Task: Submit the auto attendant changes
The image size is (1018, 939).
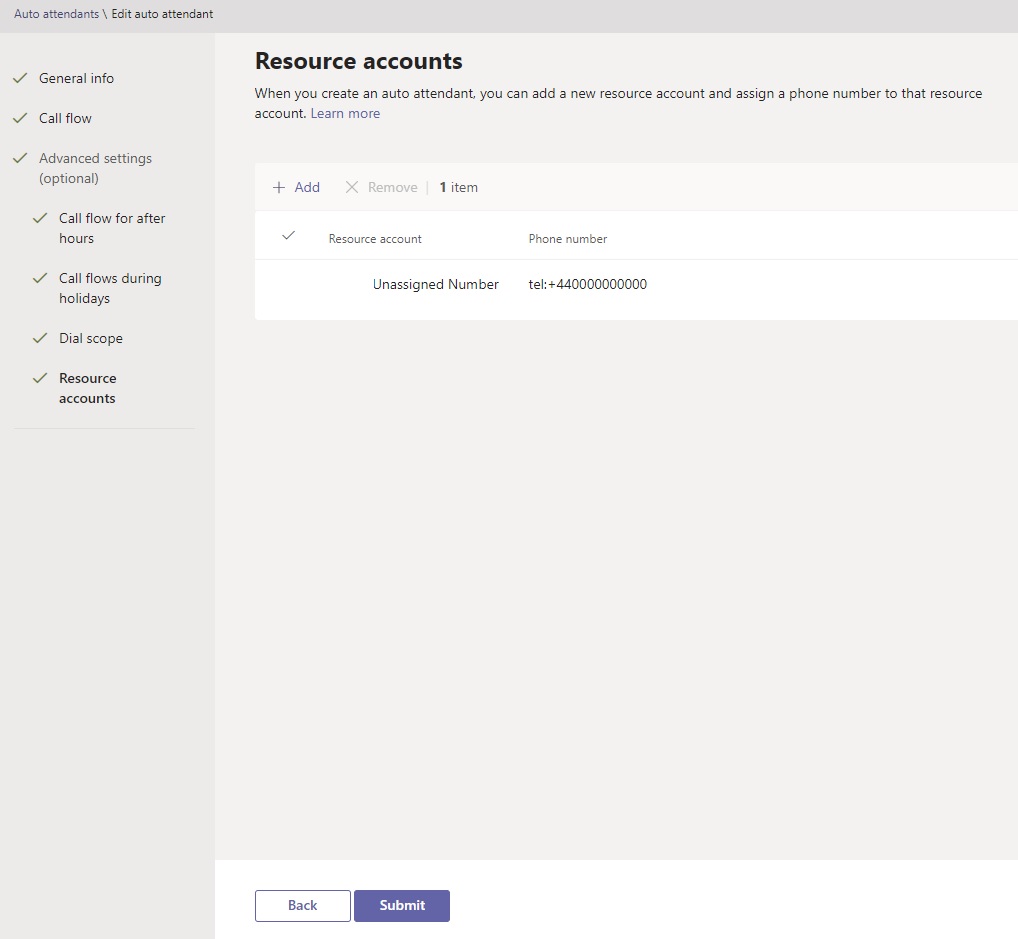Action: (x=402, y=906)
